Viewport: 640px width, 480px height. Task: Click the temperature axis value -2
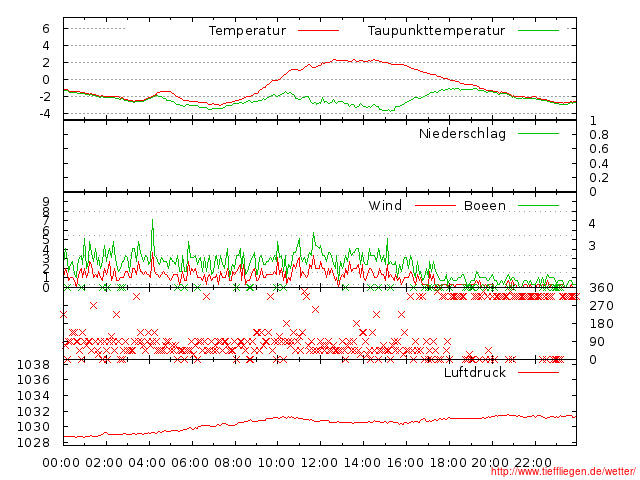(x=45, y=97)
